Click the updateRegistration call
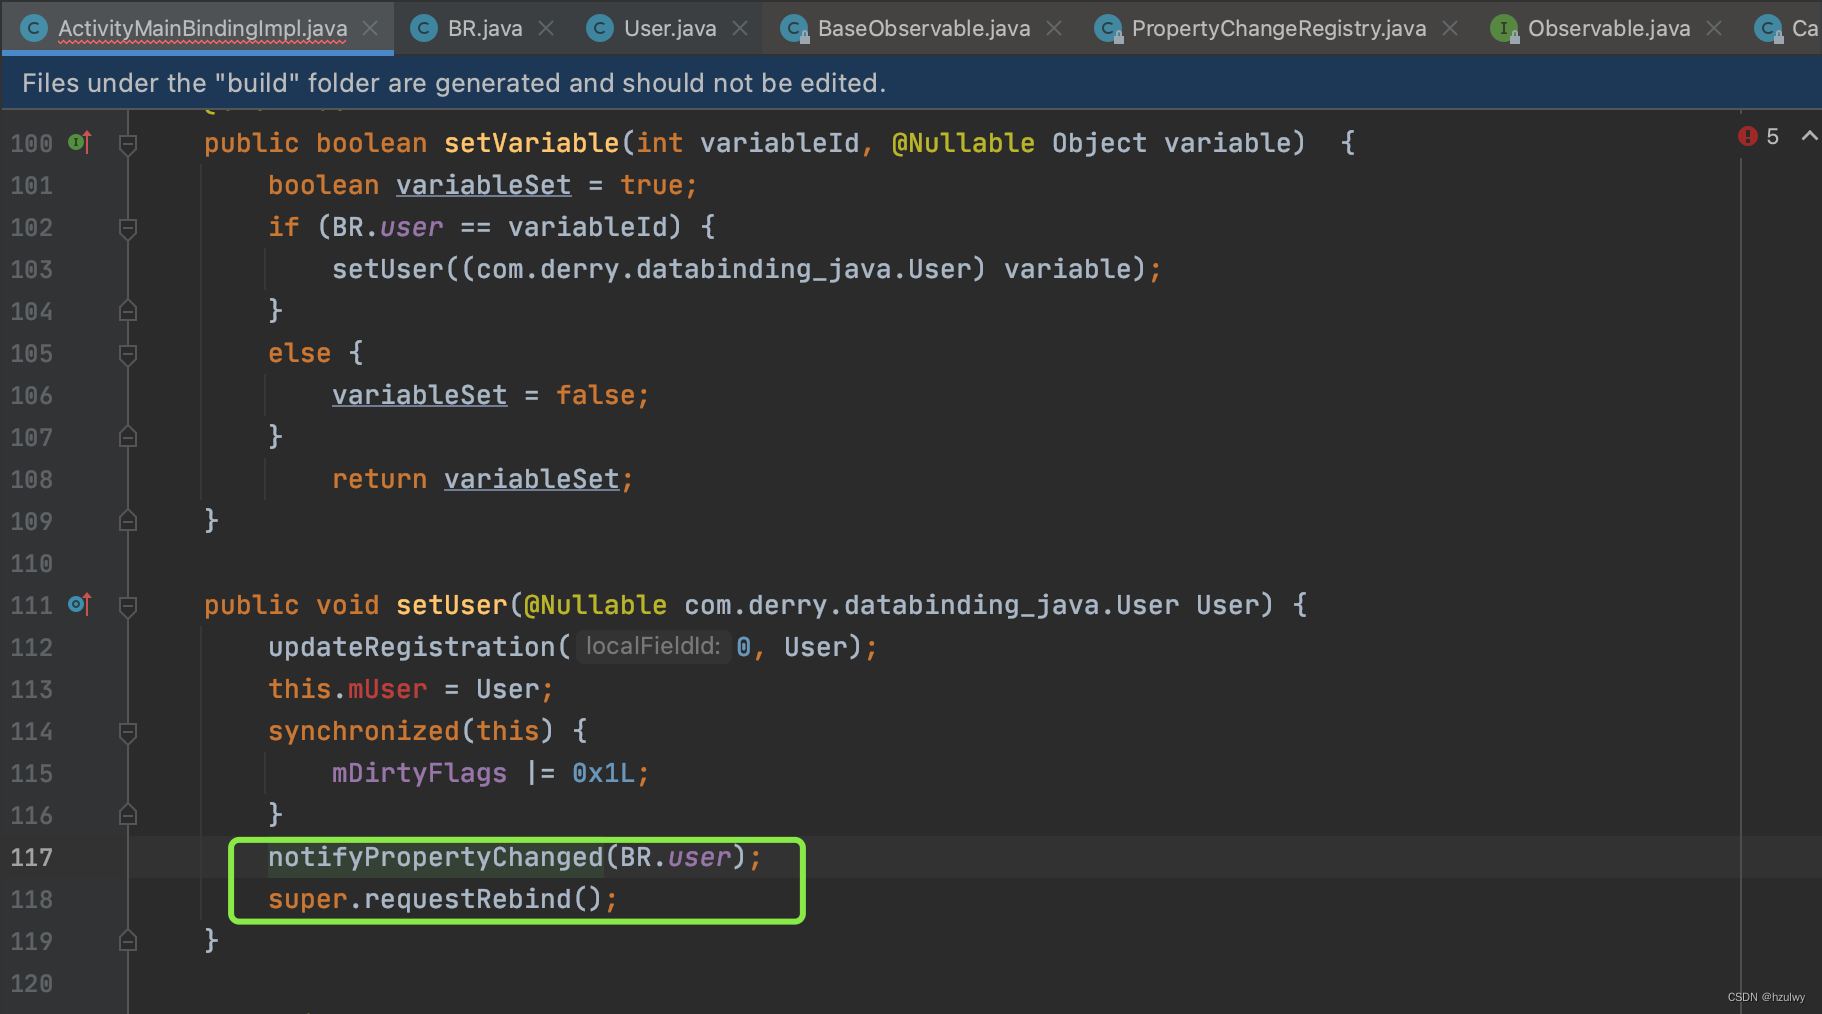1822x1014 pixels. point(412,647)
